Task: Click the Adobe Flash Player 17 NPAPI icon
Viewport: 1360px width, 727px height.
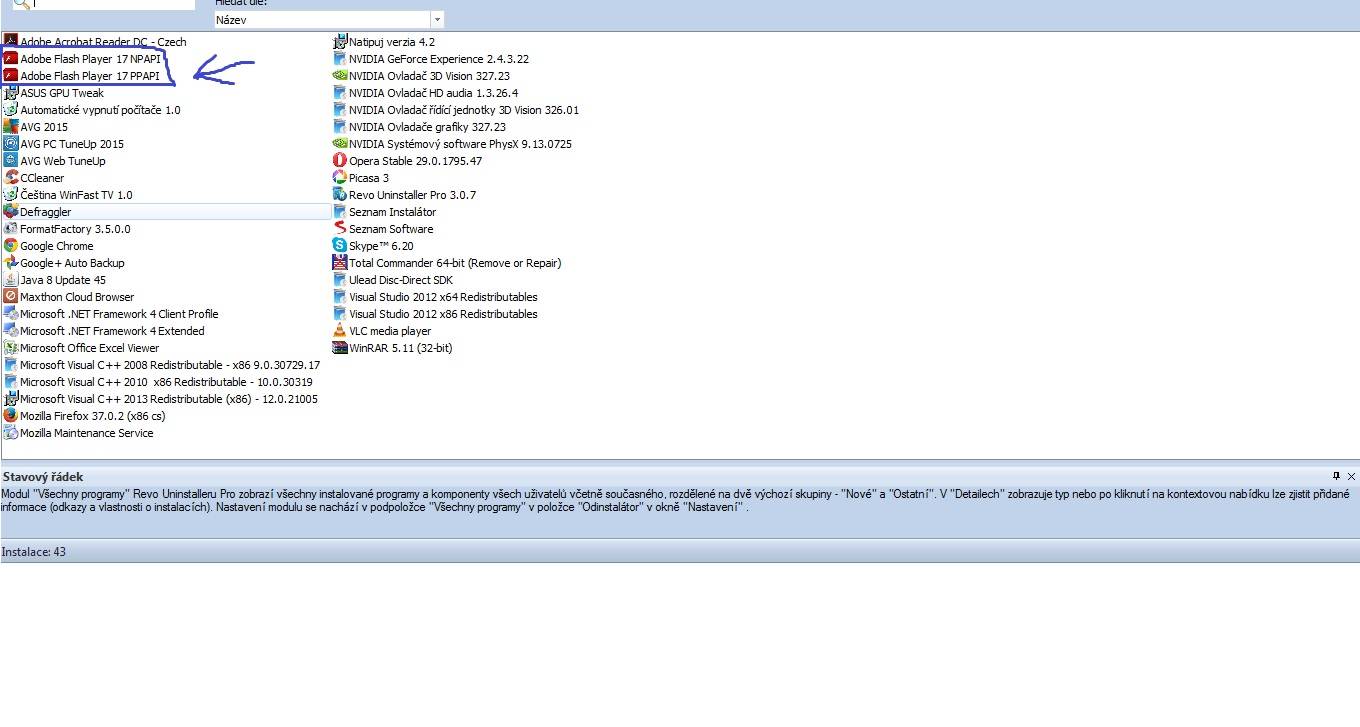Action: tap(11, 59)
